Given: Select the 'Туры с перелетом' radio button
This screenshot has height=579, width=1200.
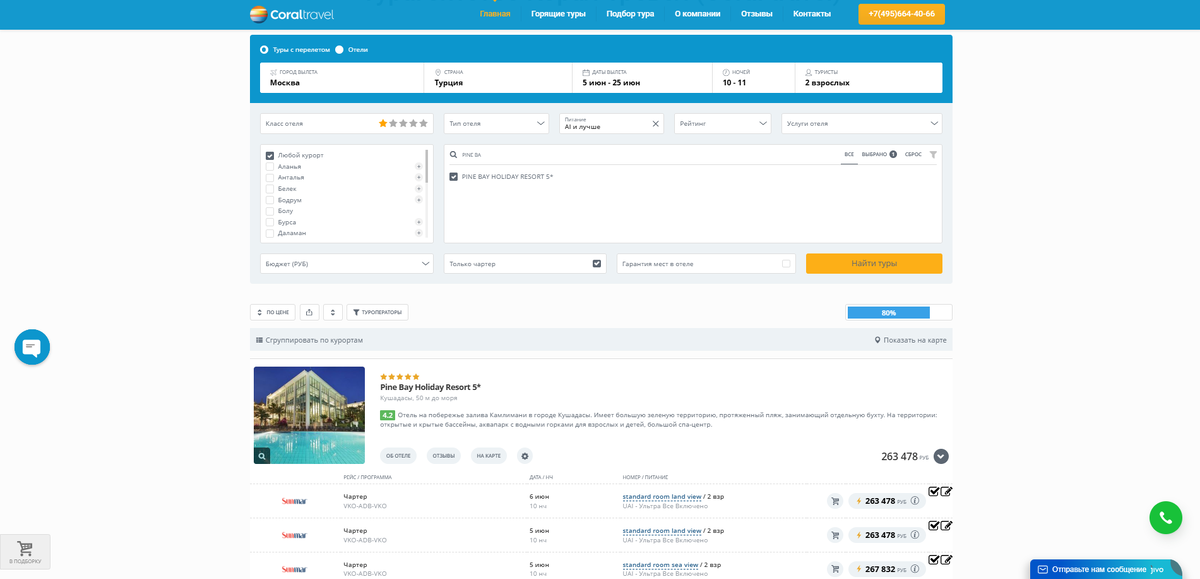Looking at the screenshot, I should point(264,49).
